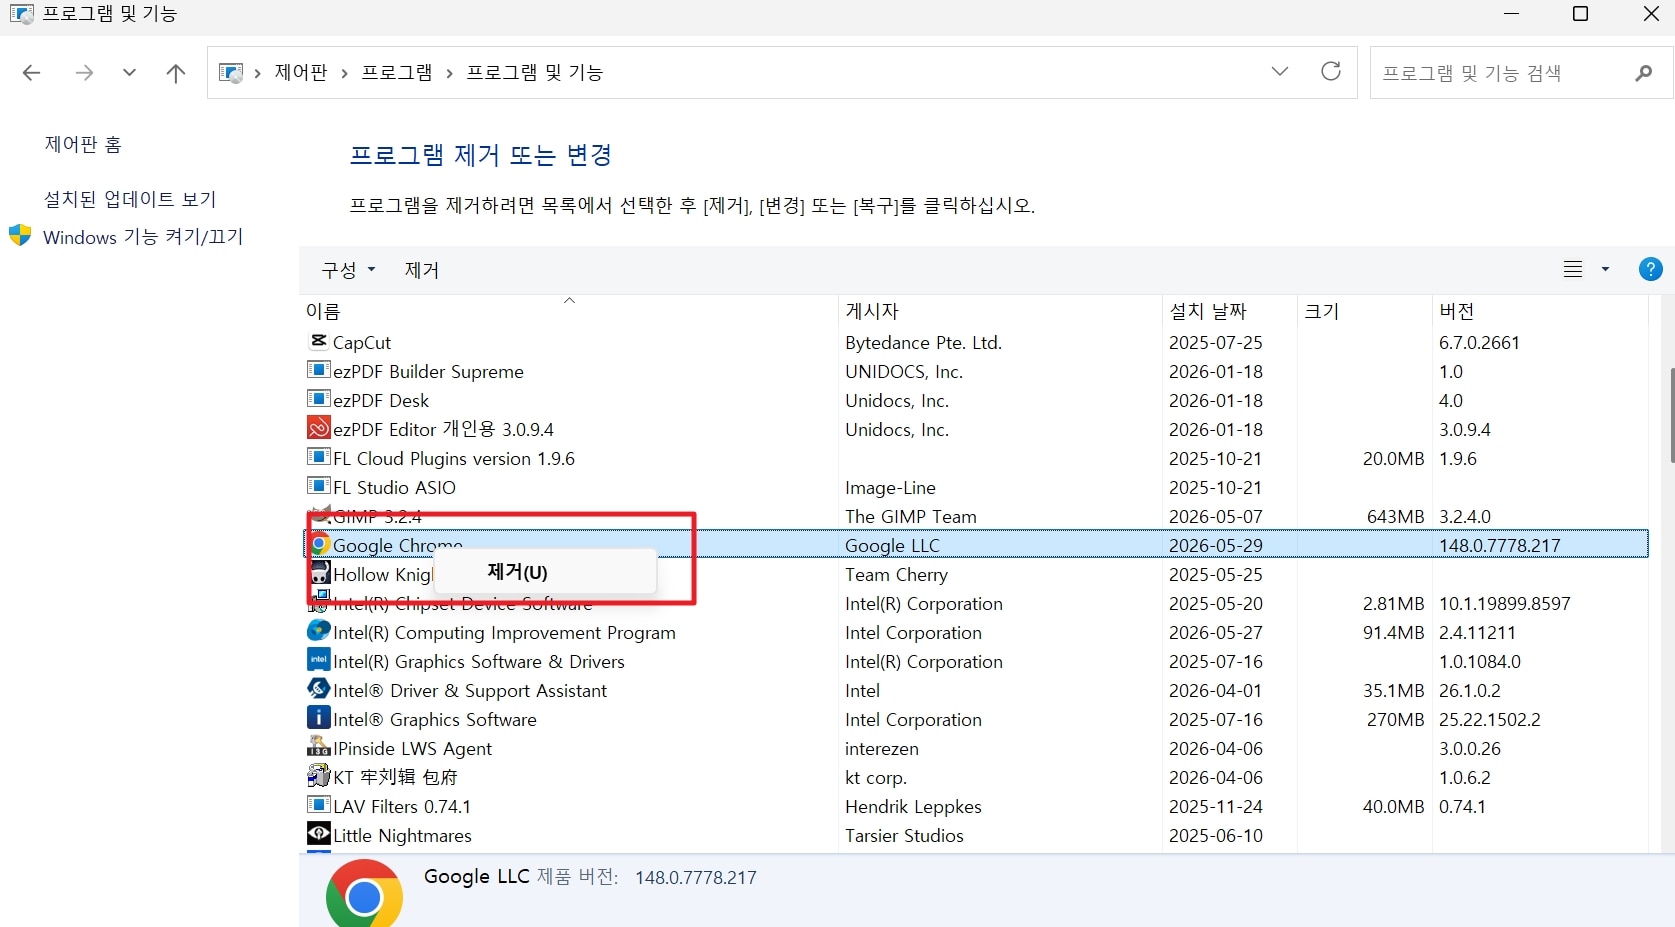The width and height of the screenshot is (1675, 927).
Task: Open 제어판 홈 link
Action: tap(83, 144)
